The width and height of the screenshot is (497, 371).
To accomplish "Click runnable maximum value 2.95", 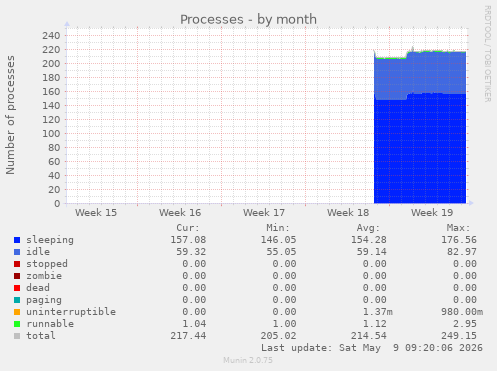I will pos(465,324).
